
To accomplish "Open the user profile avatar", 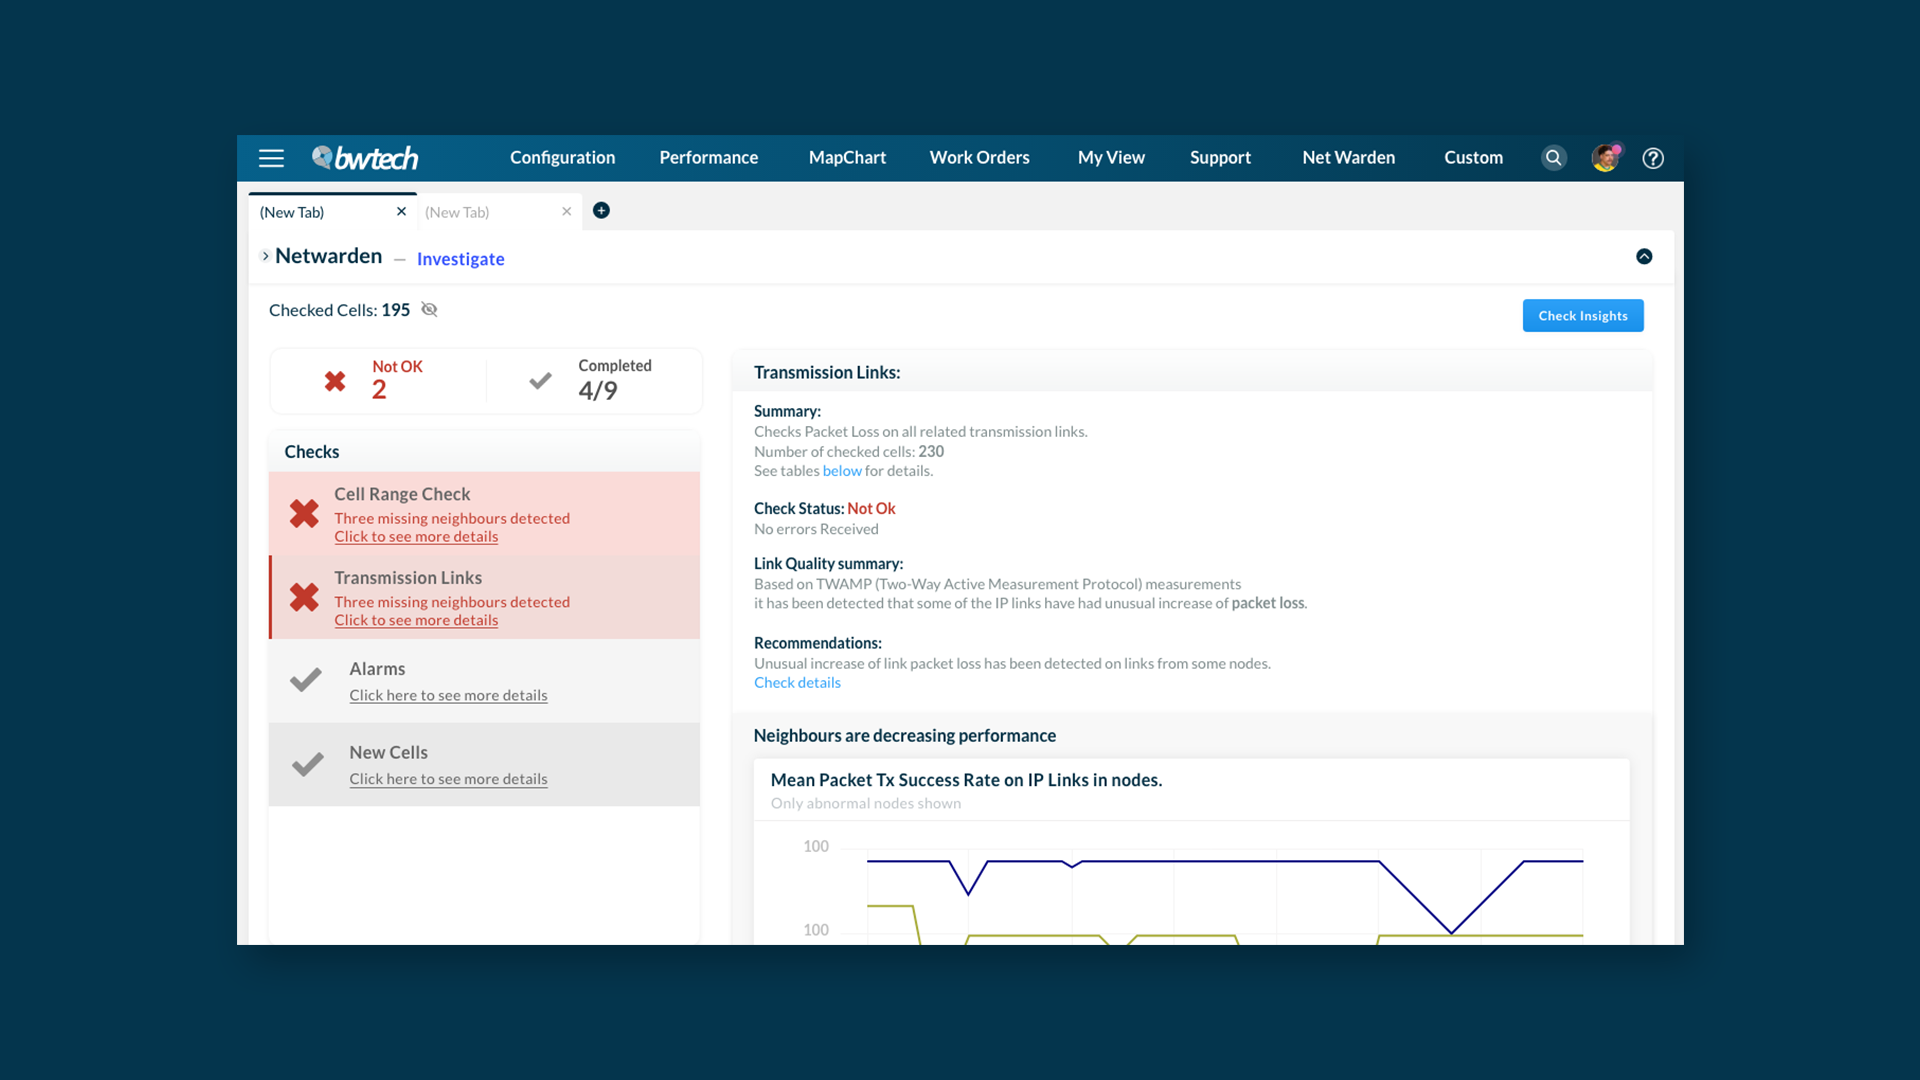I will click(x=1605, y=158).
